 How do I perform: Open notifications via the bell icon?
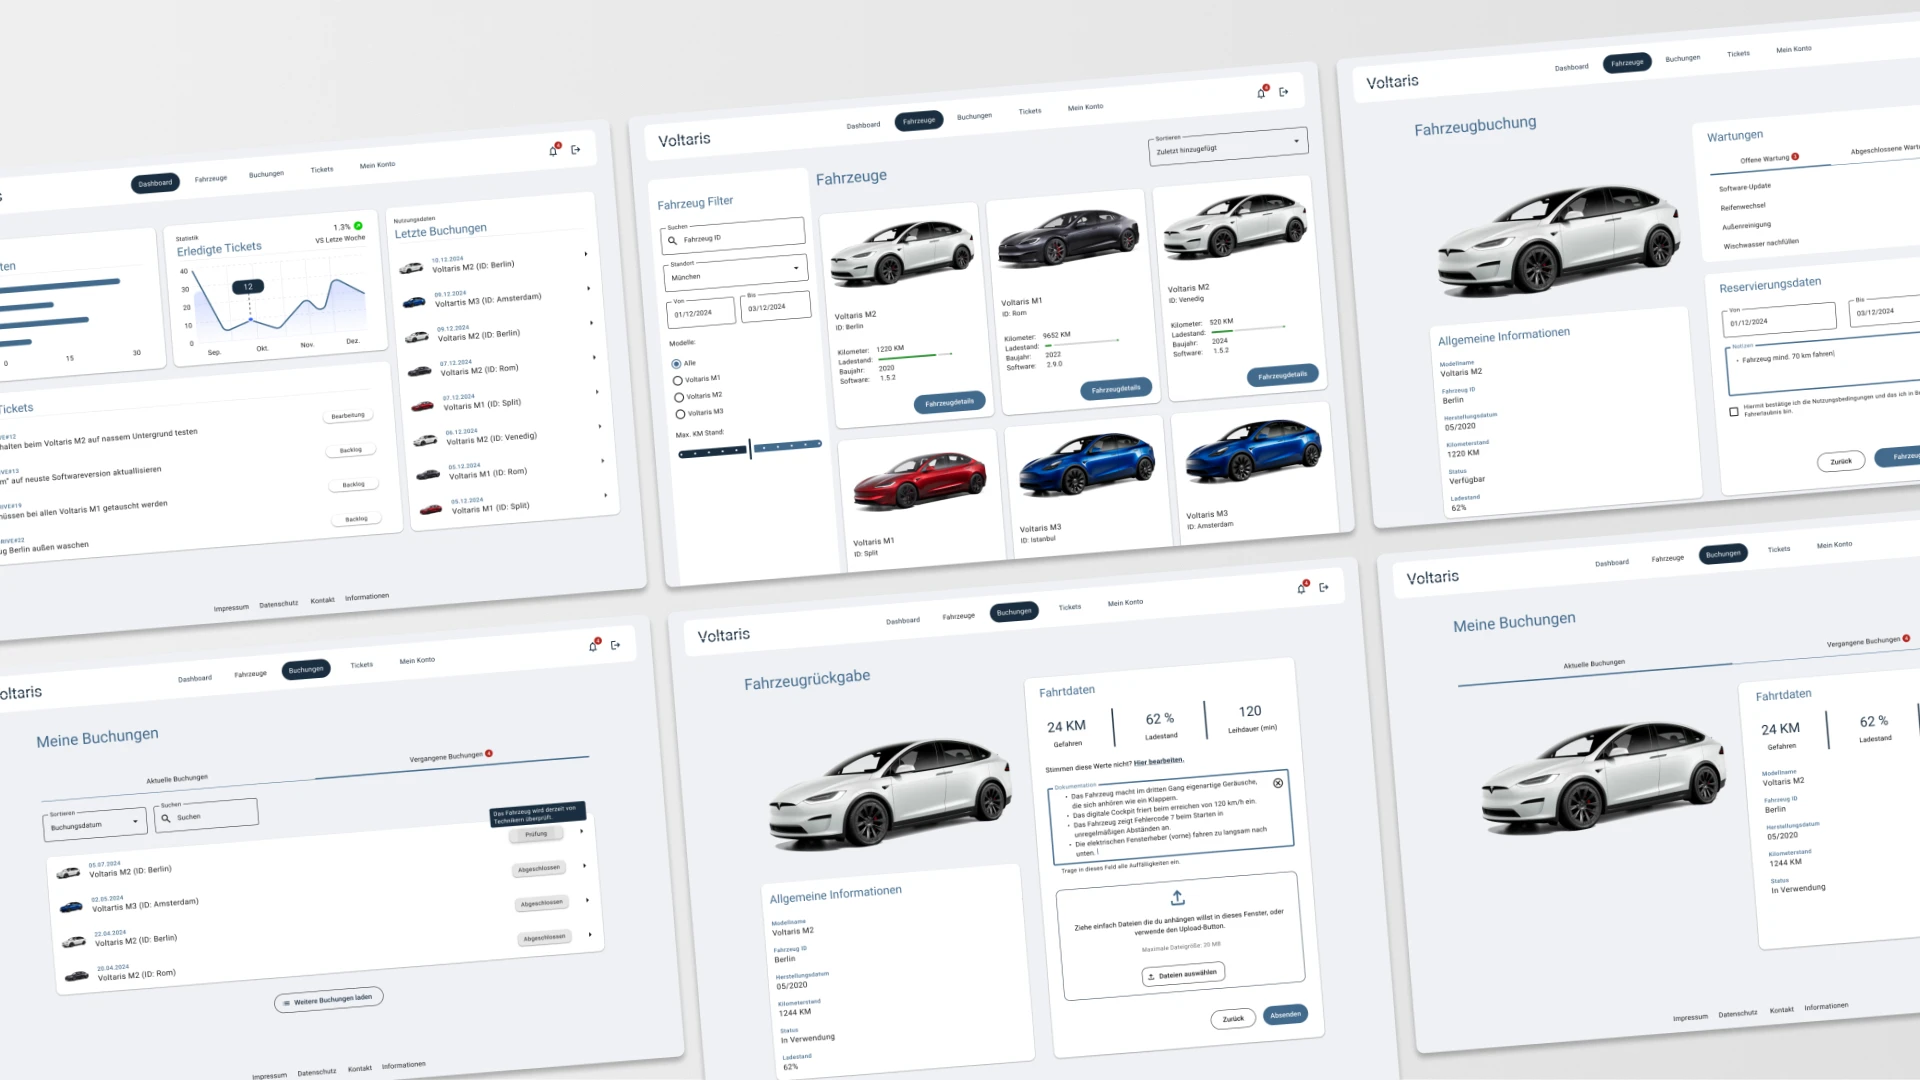click(x=1262, y=92)
